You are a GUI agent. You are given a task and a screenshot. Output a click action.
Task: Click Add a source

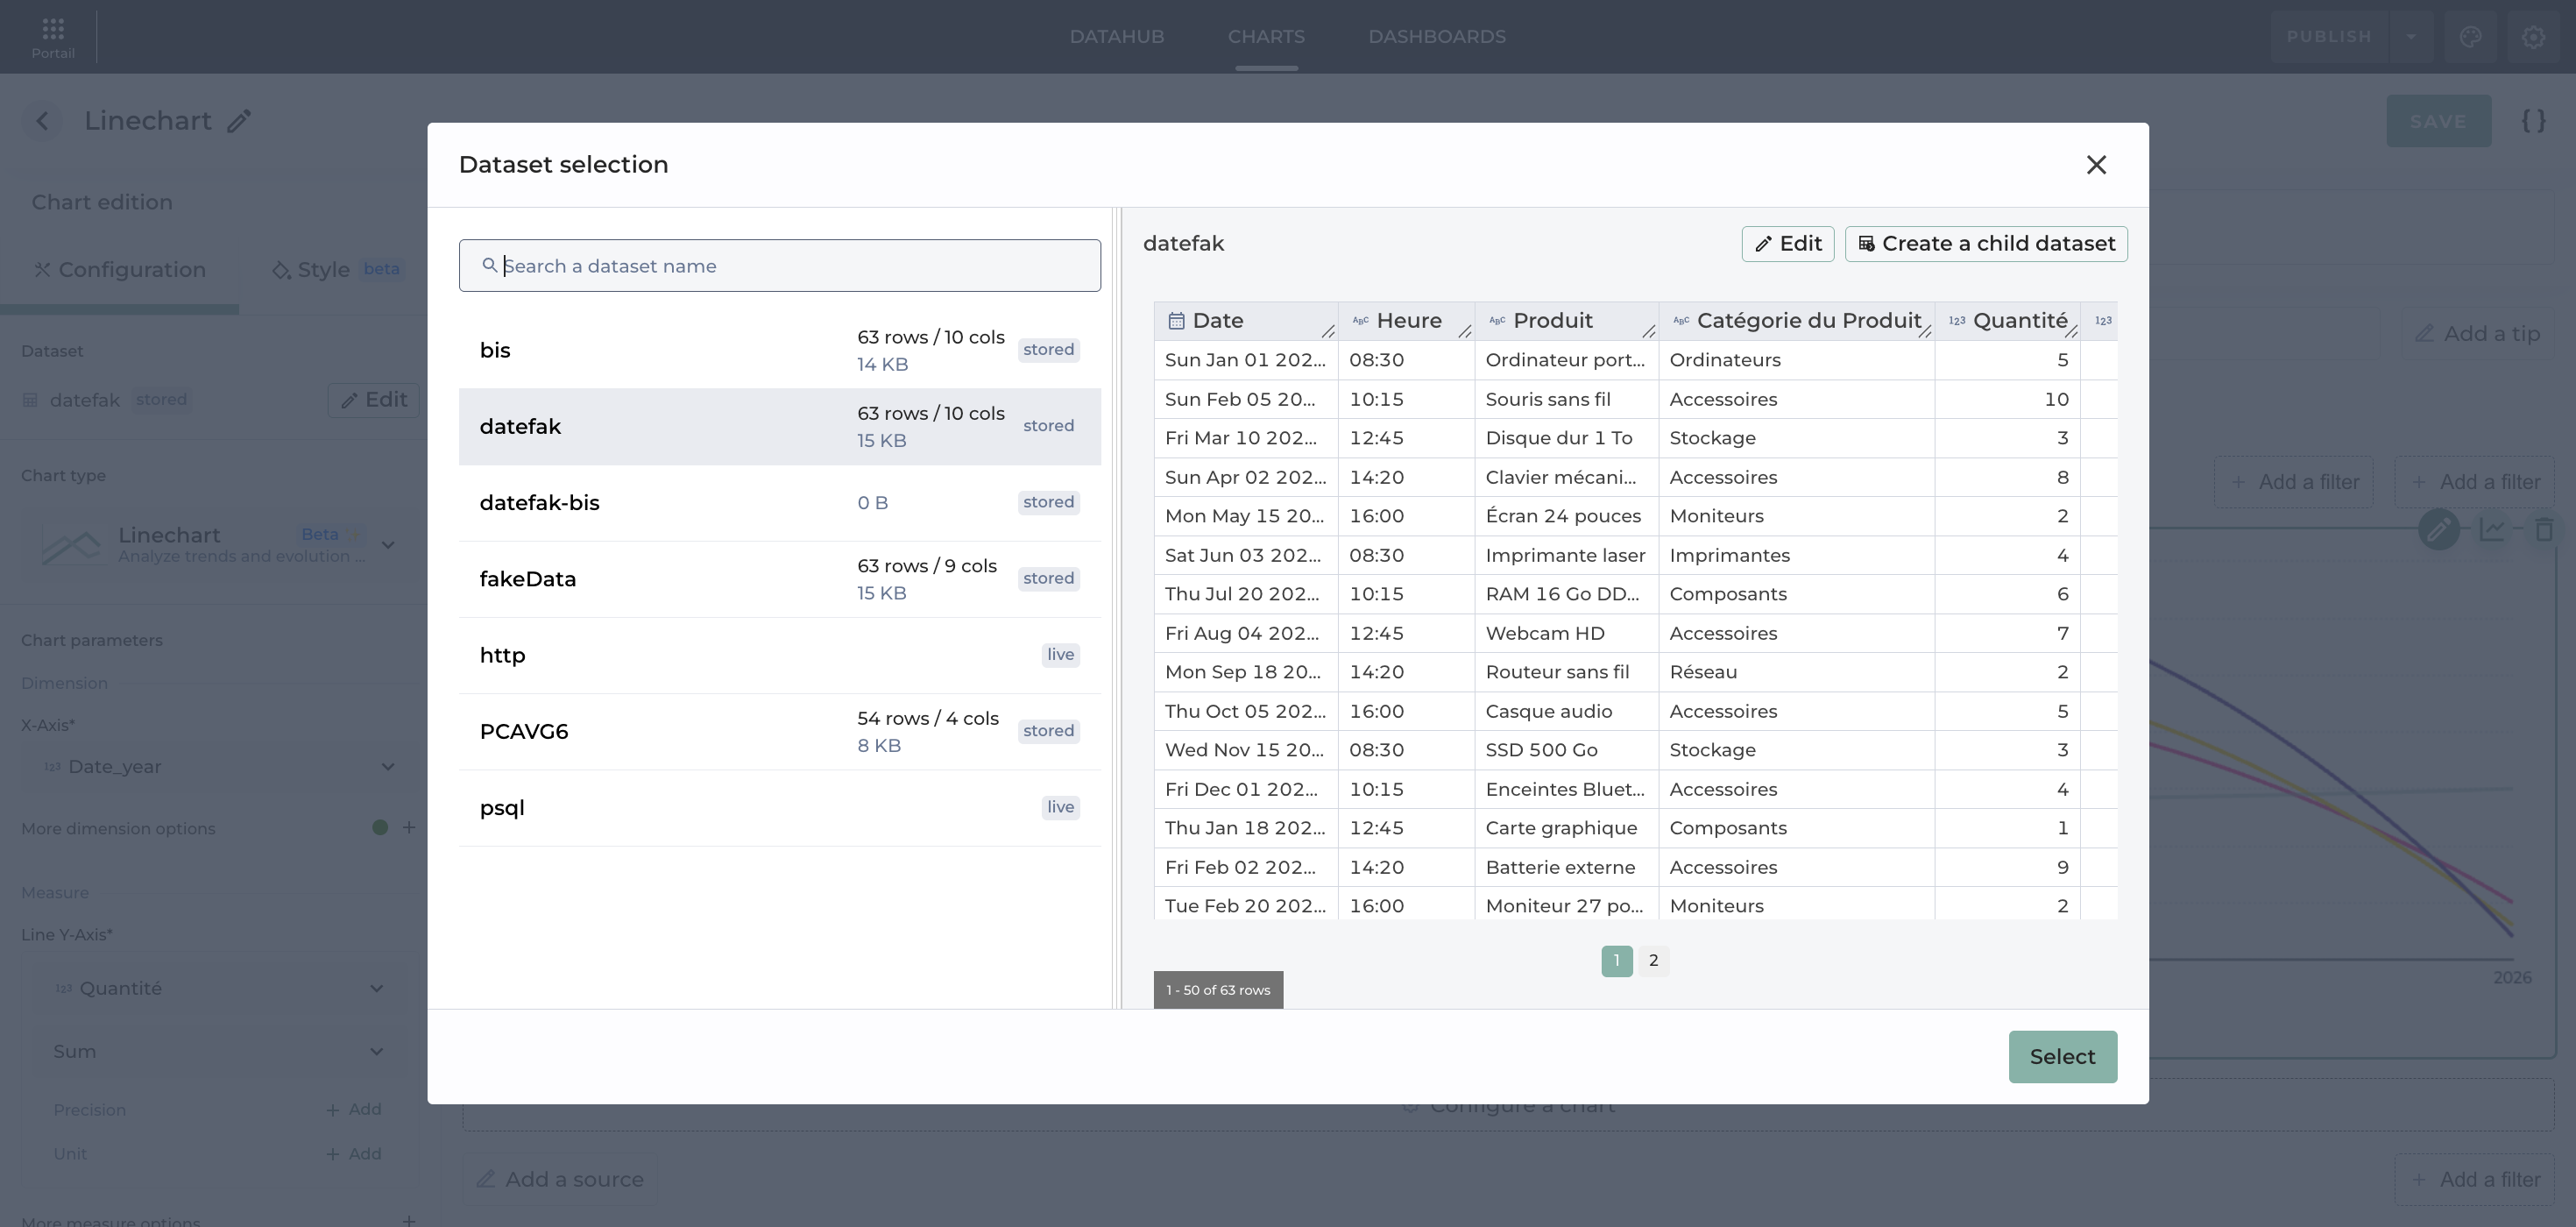pyautogui.click(x=560, y=1179)
